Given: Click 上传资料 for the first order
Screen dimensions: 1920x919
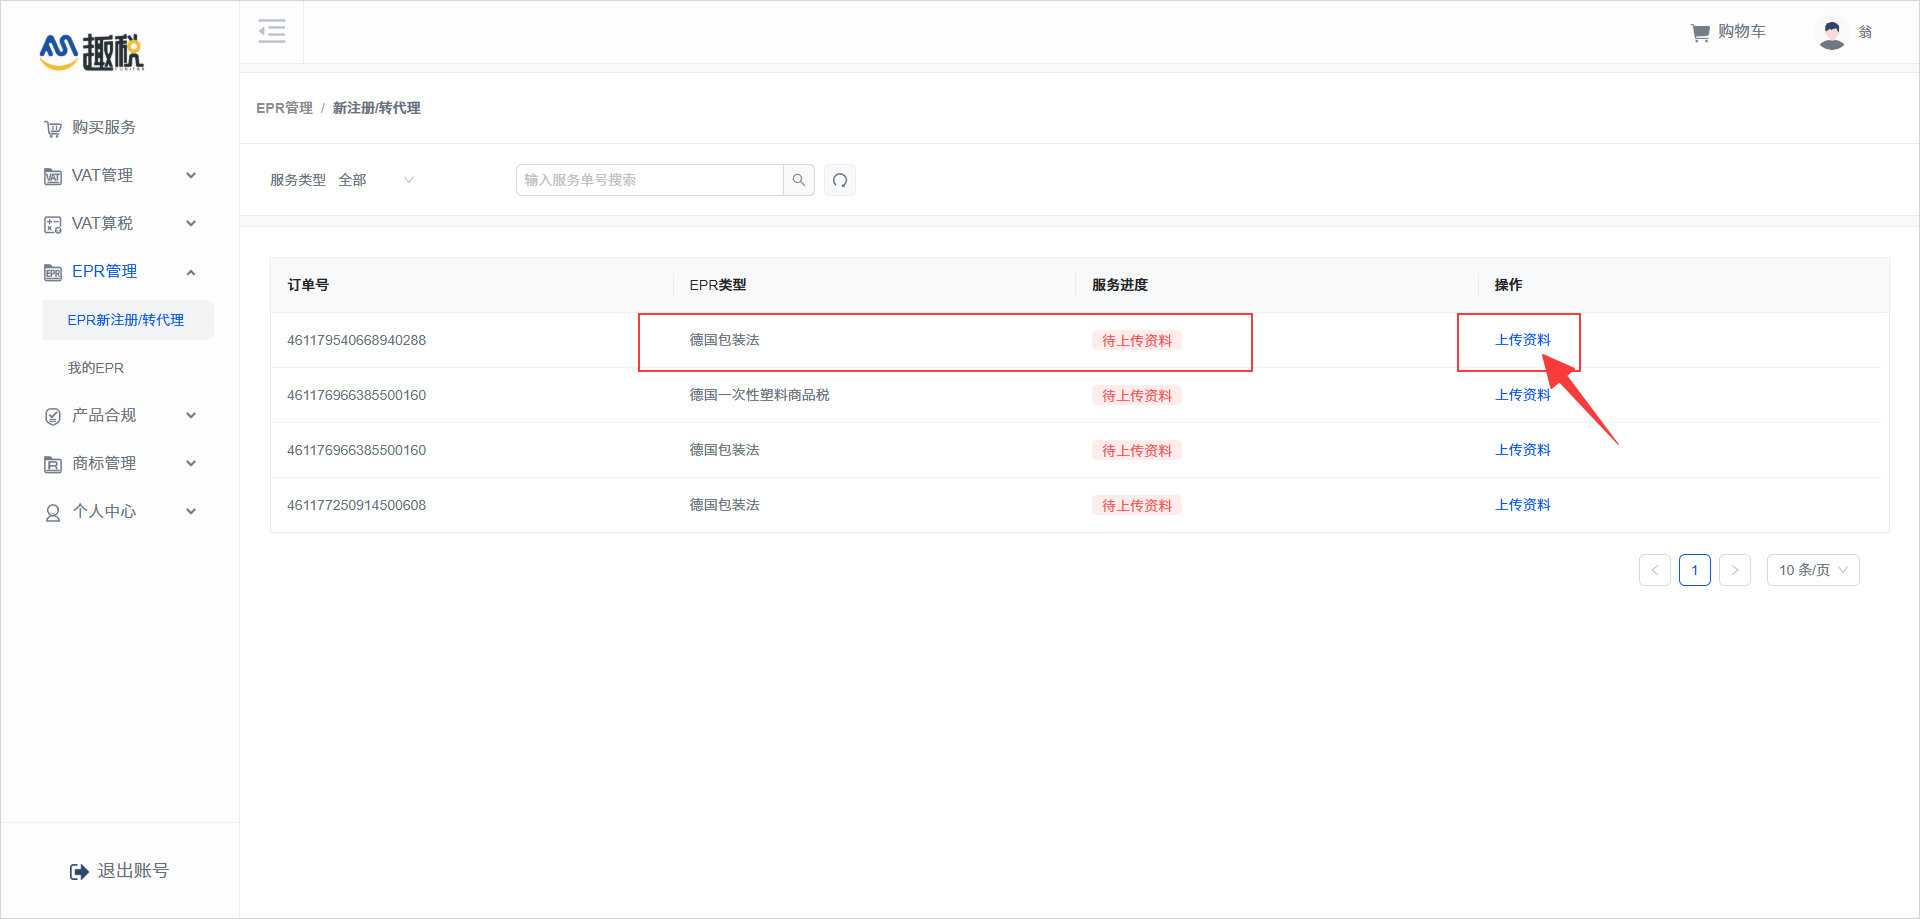Looking at the screenshot, I should point(1522,340).
